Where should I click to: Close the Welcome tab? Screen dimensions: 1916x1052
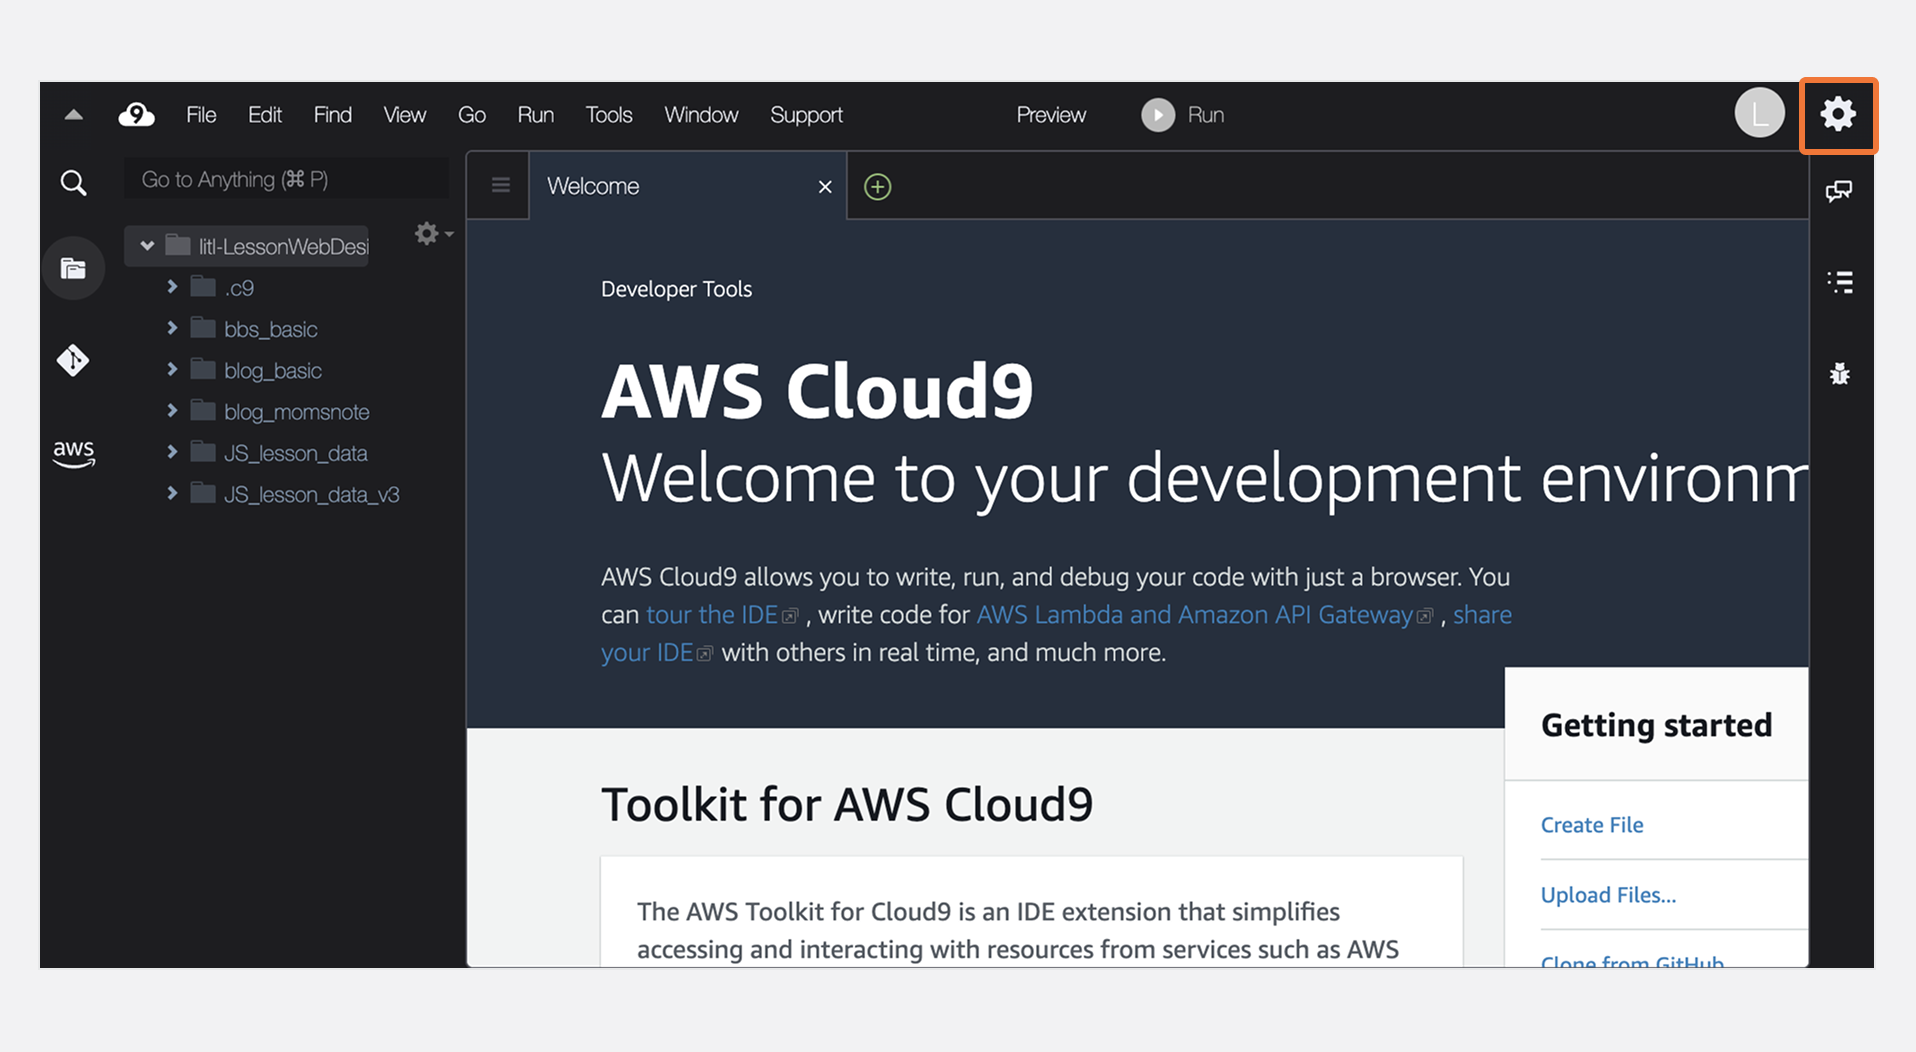coord(825,187)
